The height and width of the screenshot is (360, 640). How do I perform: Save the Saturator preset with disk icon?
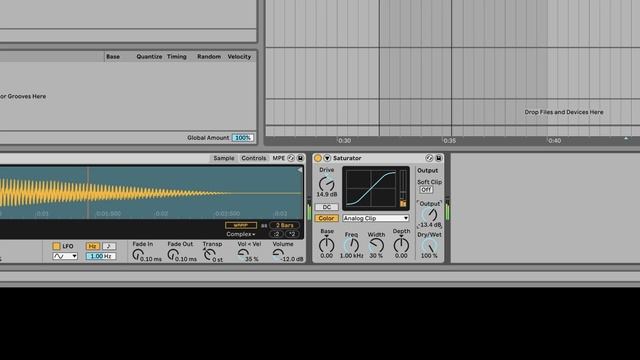[x=439, y=158]
